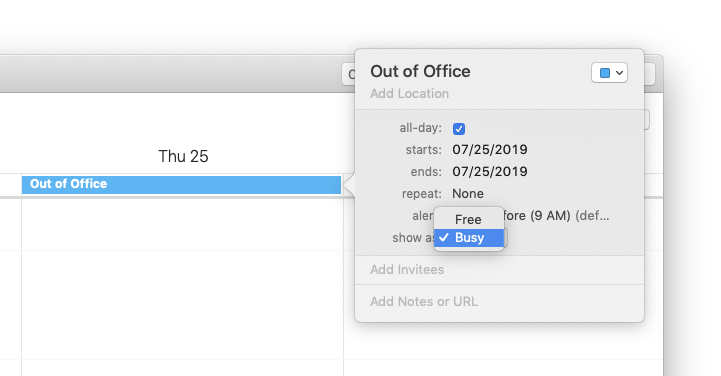Select Busy in show as menu
Viewport: 721px width, 376px height.
pos(469,238)
